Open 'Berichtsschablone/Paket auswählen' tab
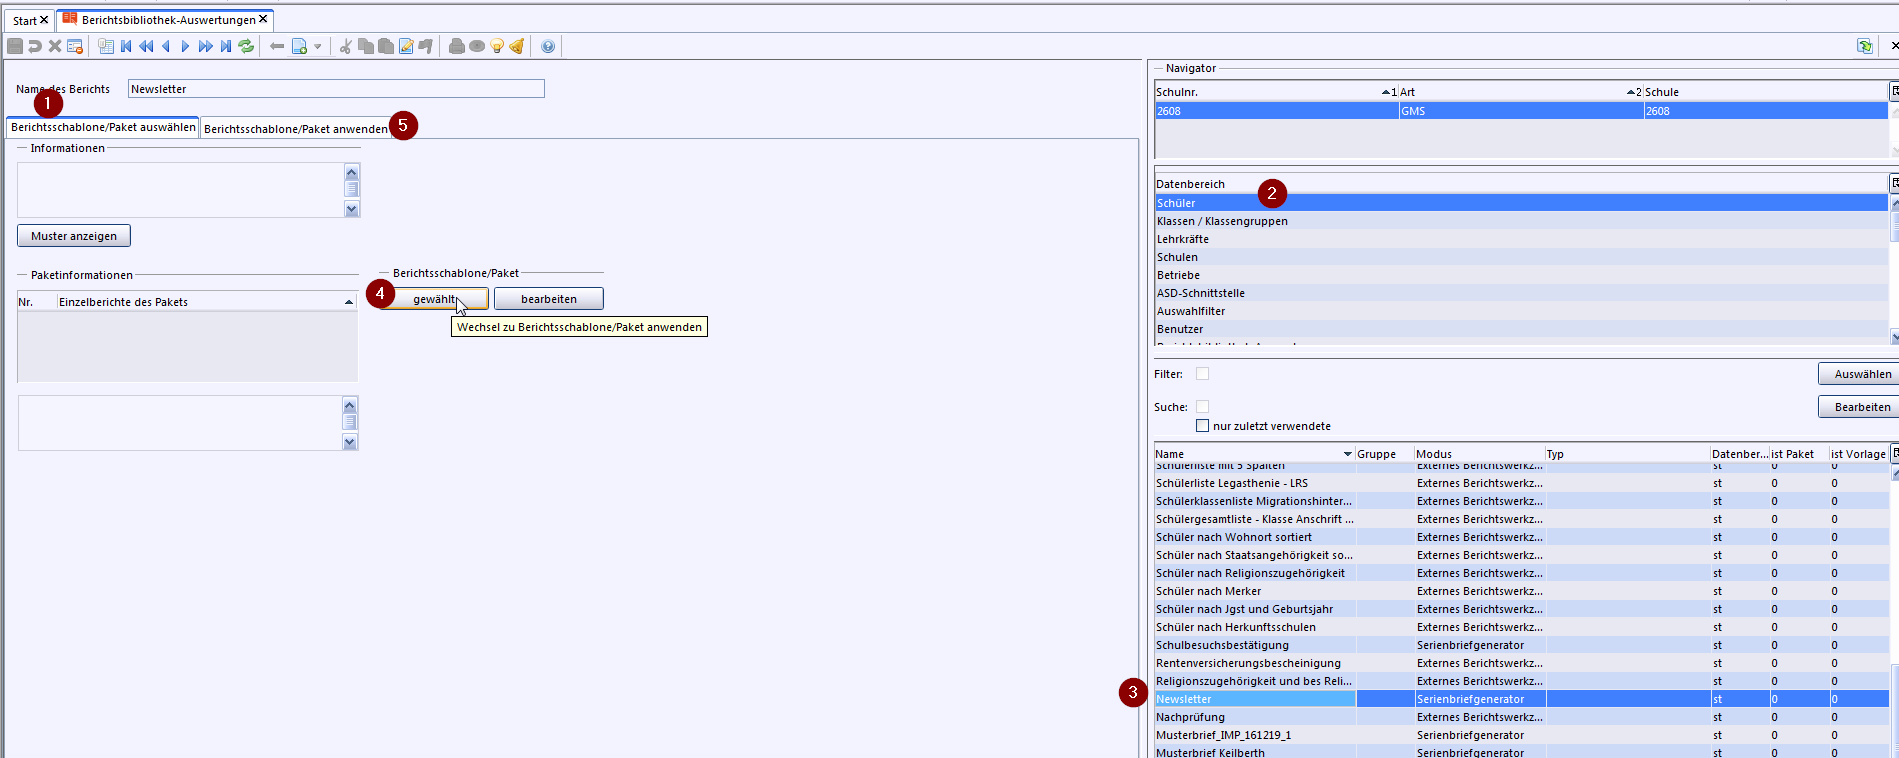The height and width of the screenshot is (758, 1899). point(103,127)
